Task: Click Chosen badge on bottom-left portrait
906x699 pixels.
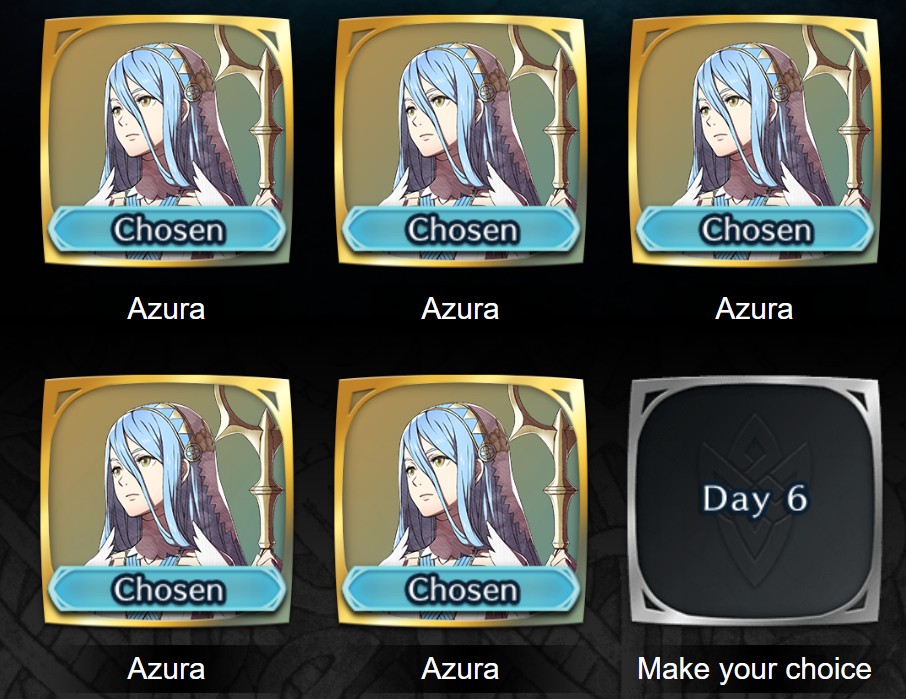Action: 166,590
